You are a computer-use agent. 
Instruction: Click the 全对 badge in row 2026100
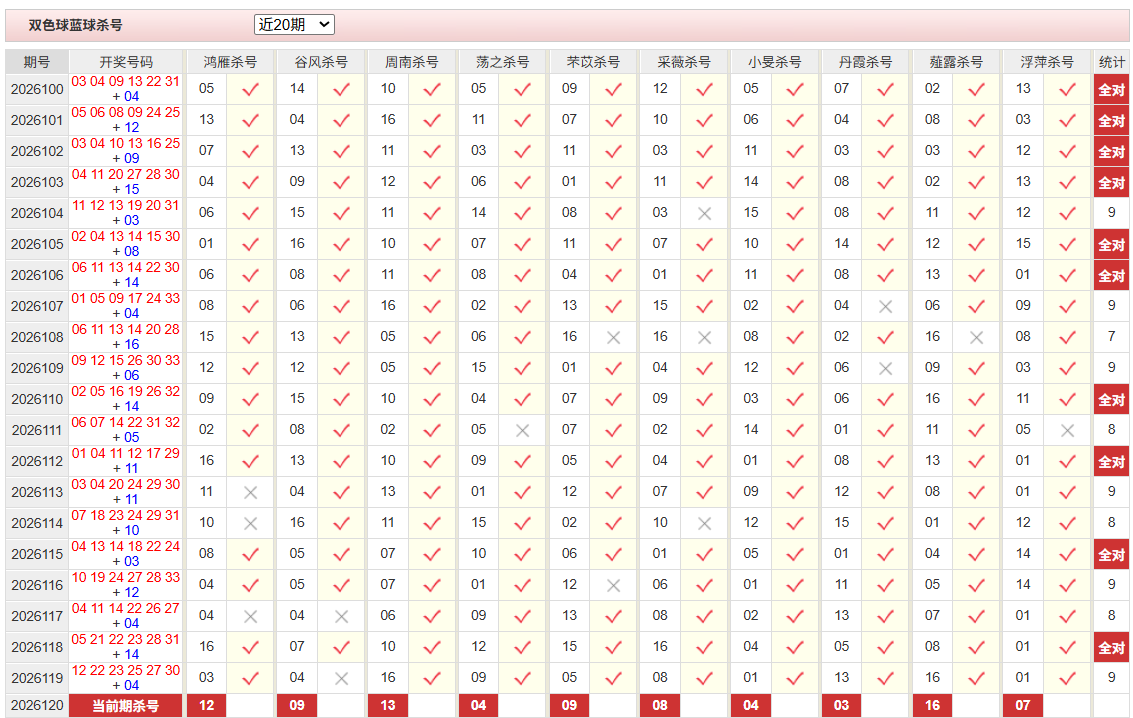click(1111, 90)
